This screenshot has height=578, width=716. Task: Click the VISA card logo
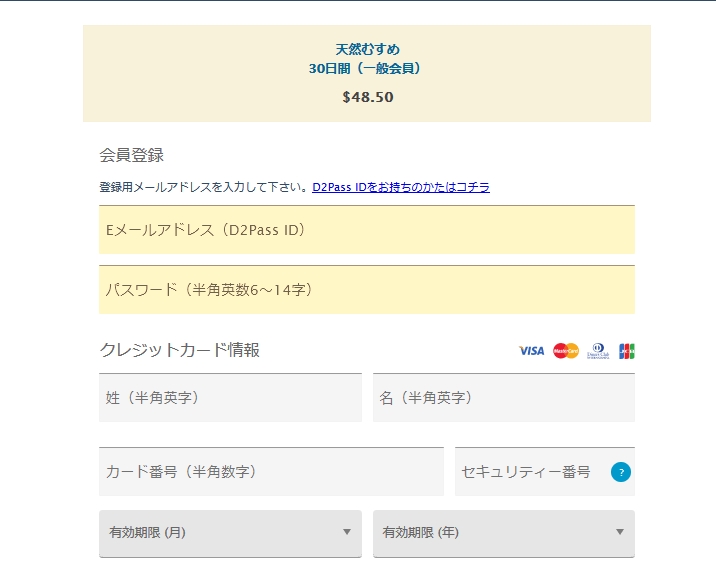pos(531,351)
